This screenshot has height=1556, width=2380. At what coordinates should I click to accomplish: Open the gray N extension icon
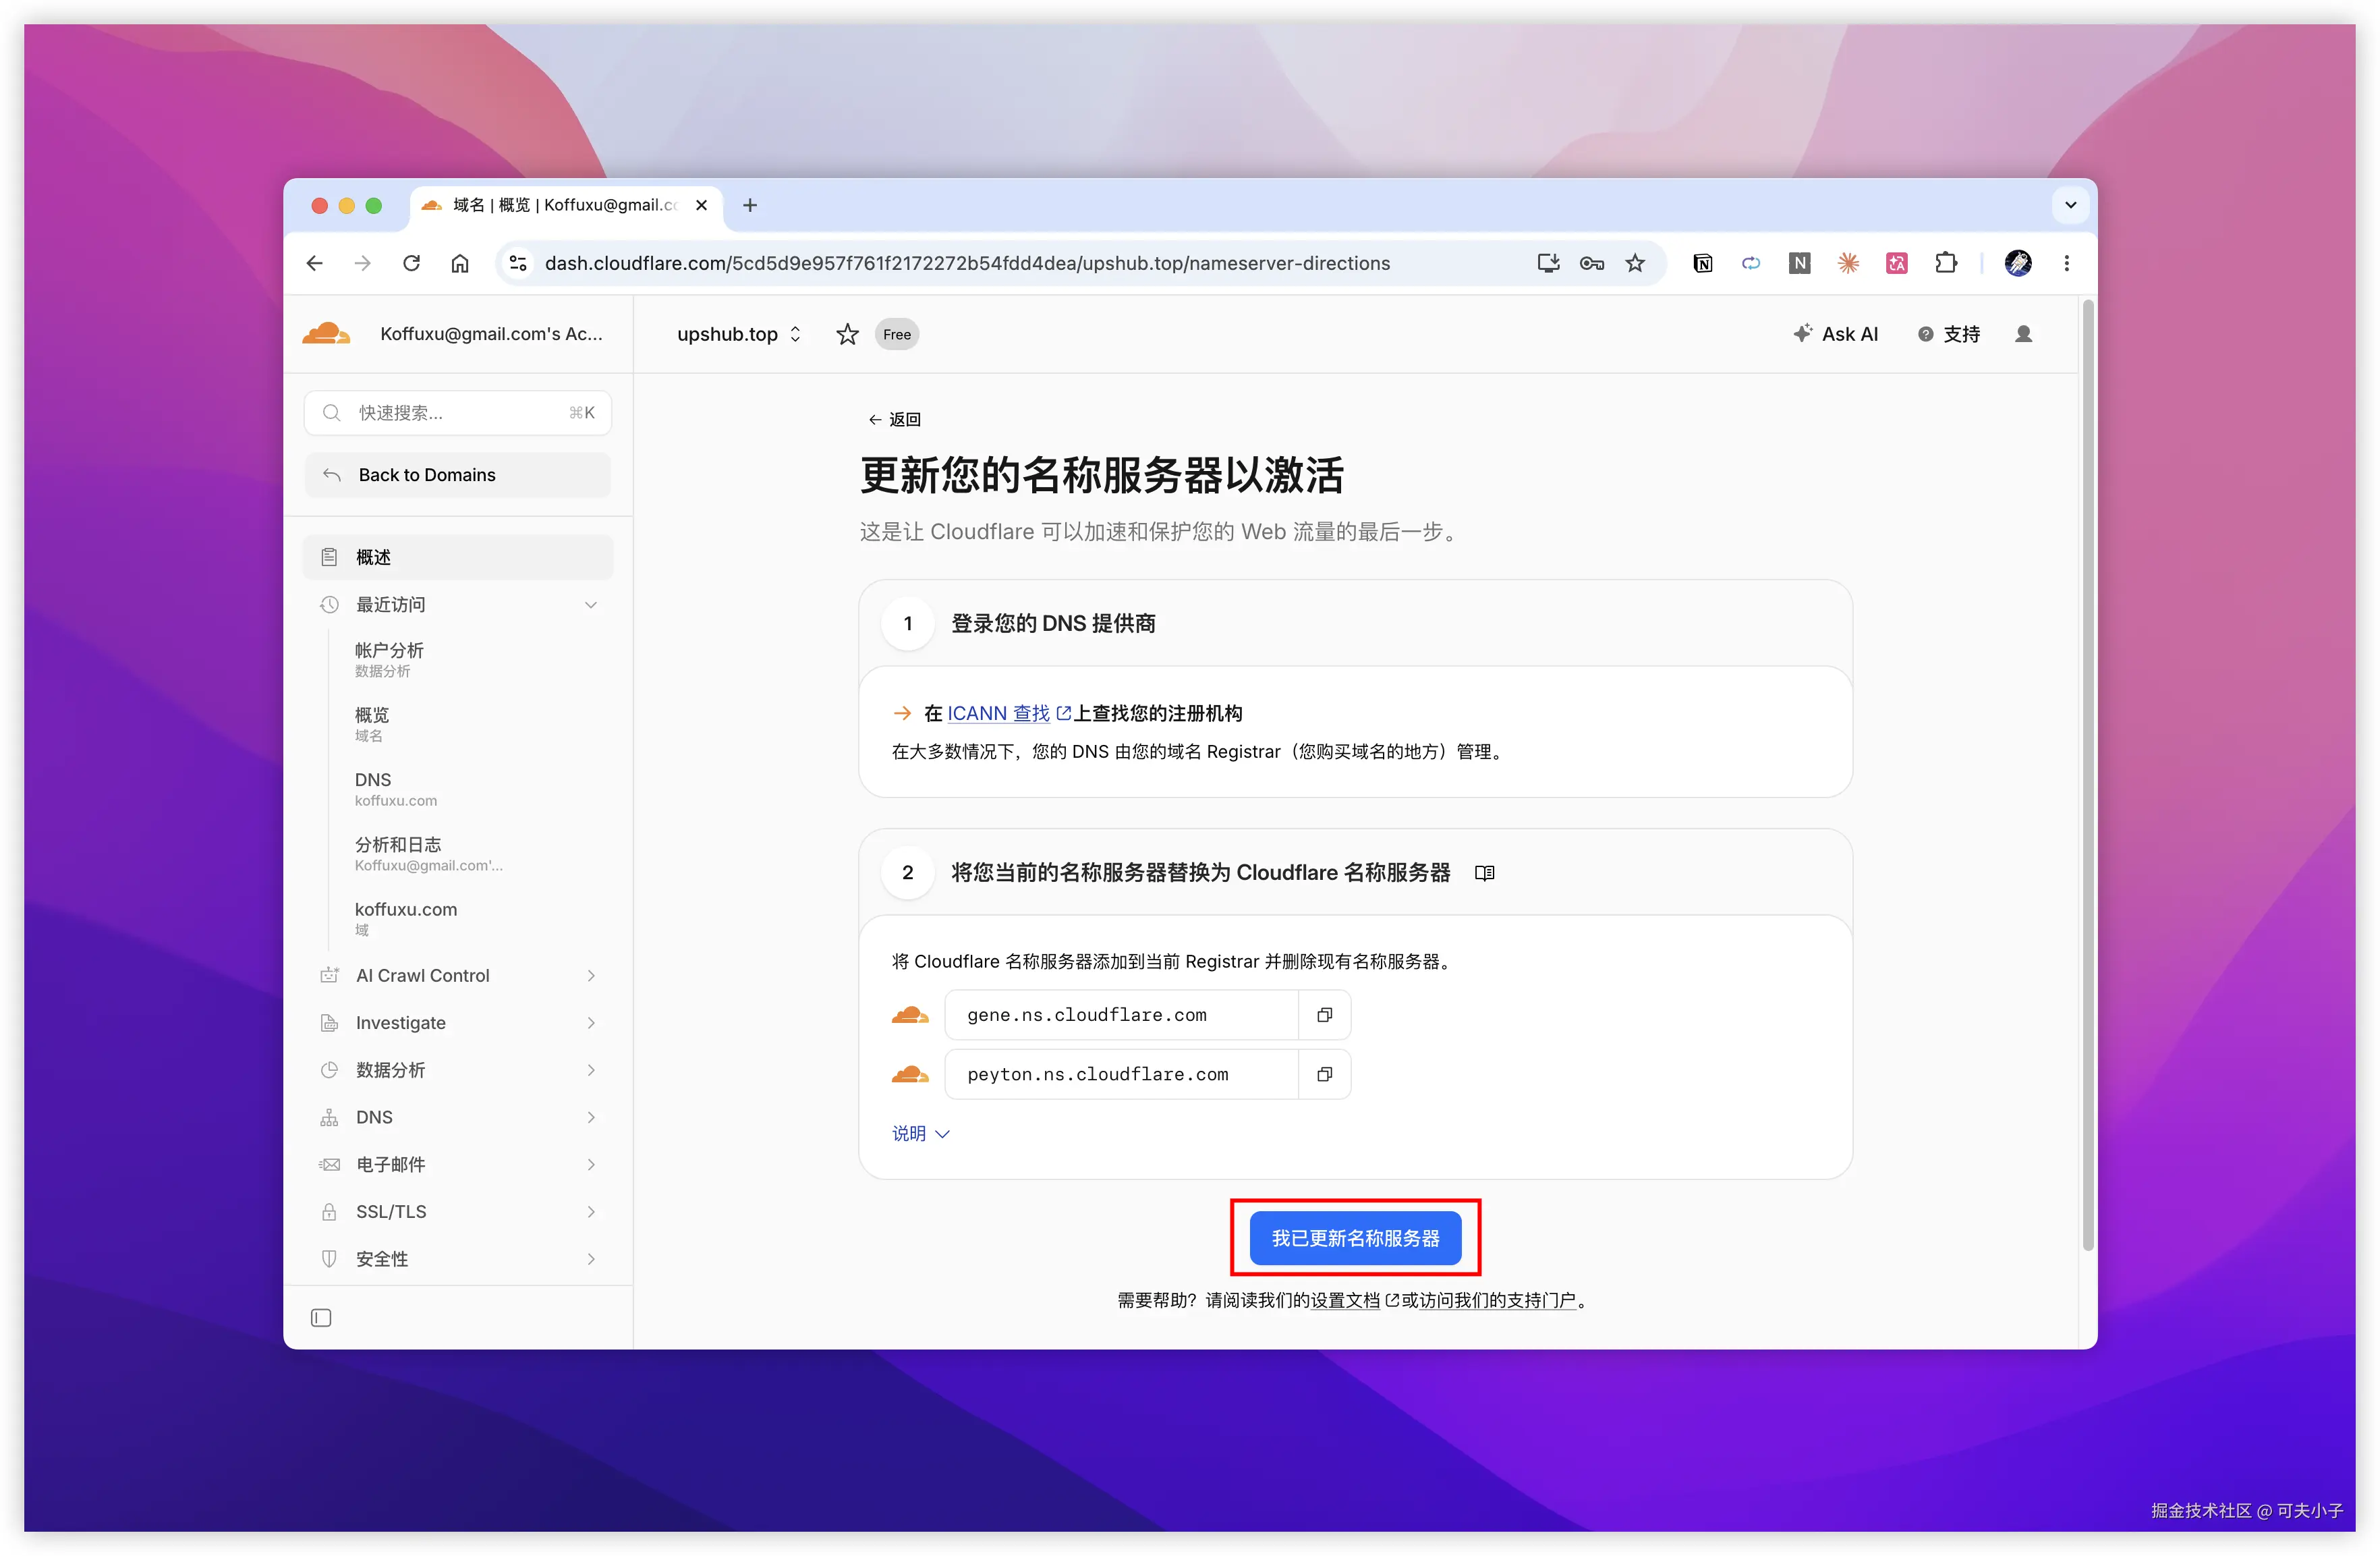click(1800, 263)
